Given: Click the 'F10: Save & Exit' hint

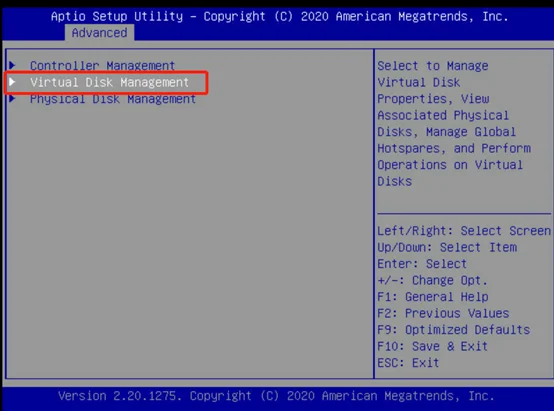Looking at the screenshot, I should pyautogui.click(x=432, y=346).
